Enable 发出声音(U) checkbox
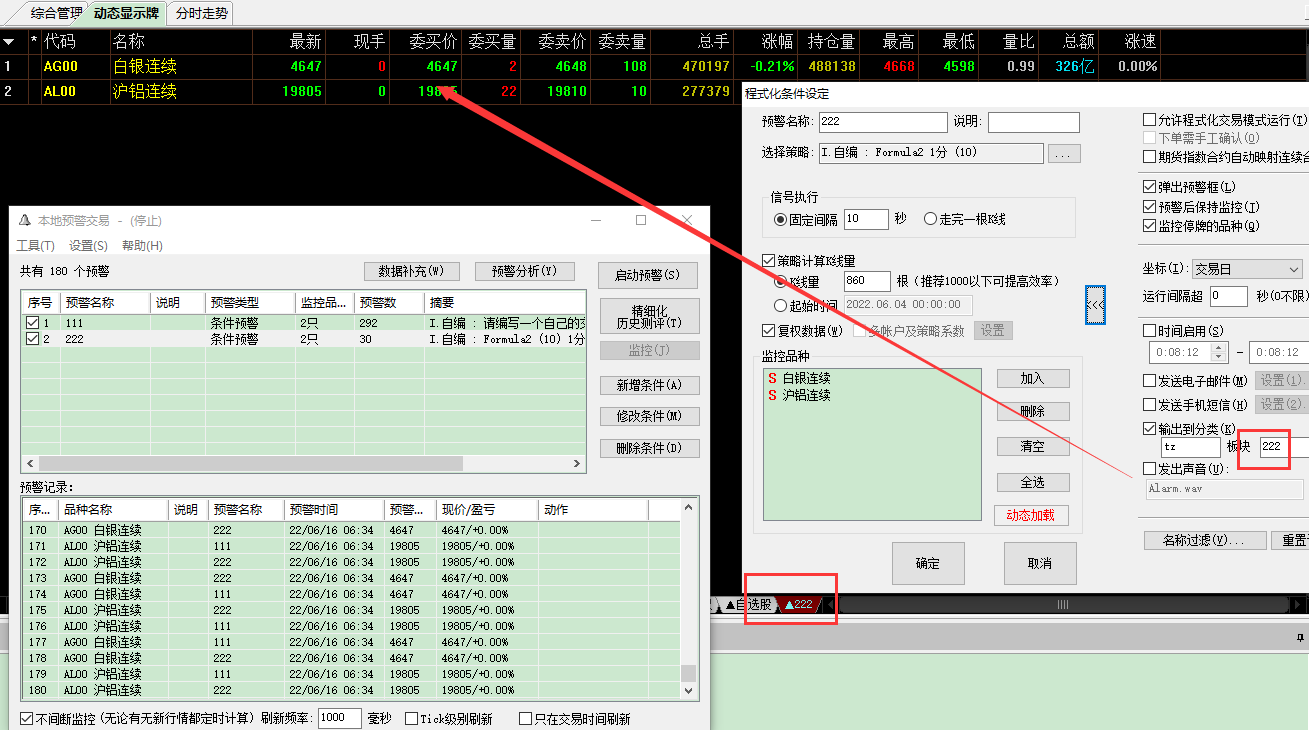 (1149, 469)
